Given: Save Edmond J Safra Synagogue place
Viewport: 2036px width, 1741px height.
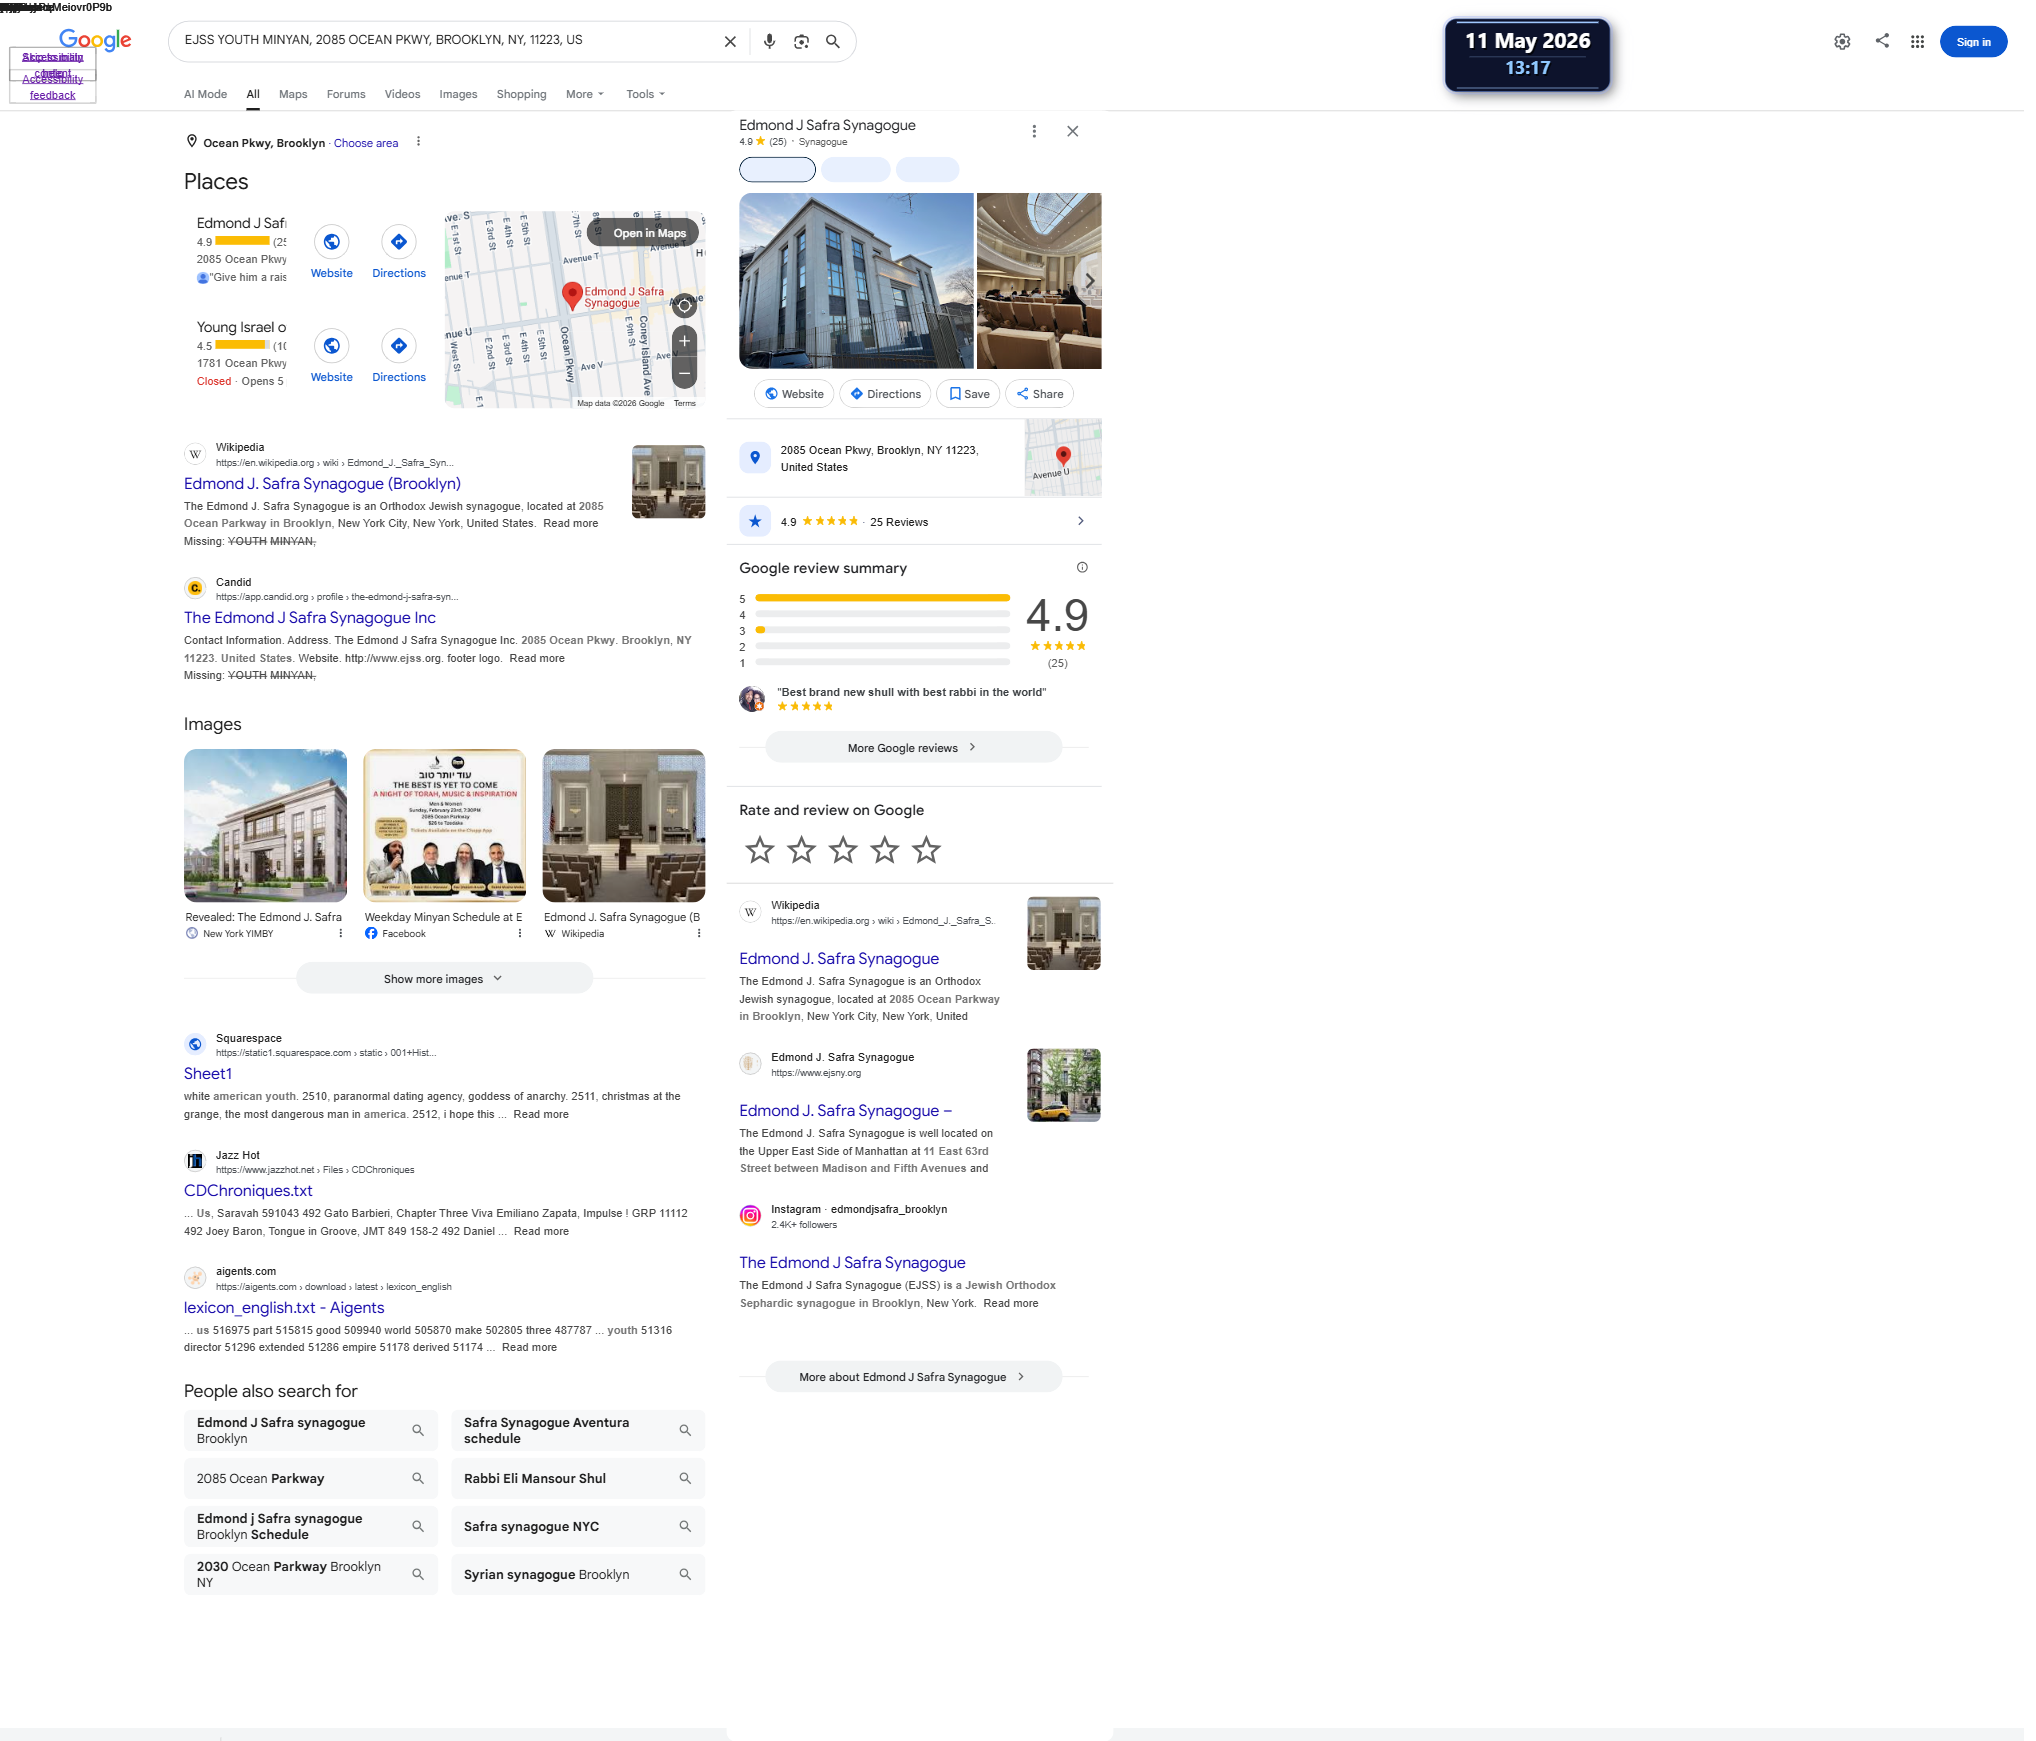Looking at the screenshot, I should point(969,394).
